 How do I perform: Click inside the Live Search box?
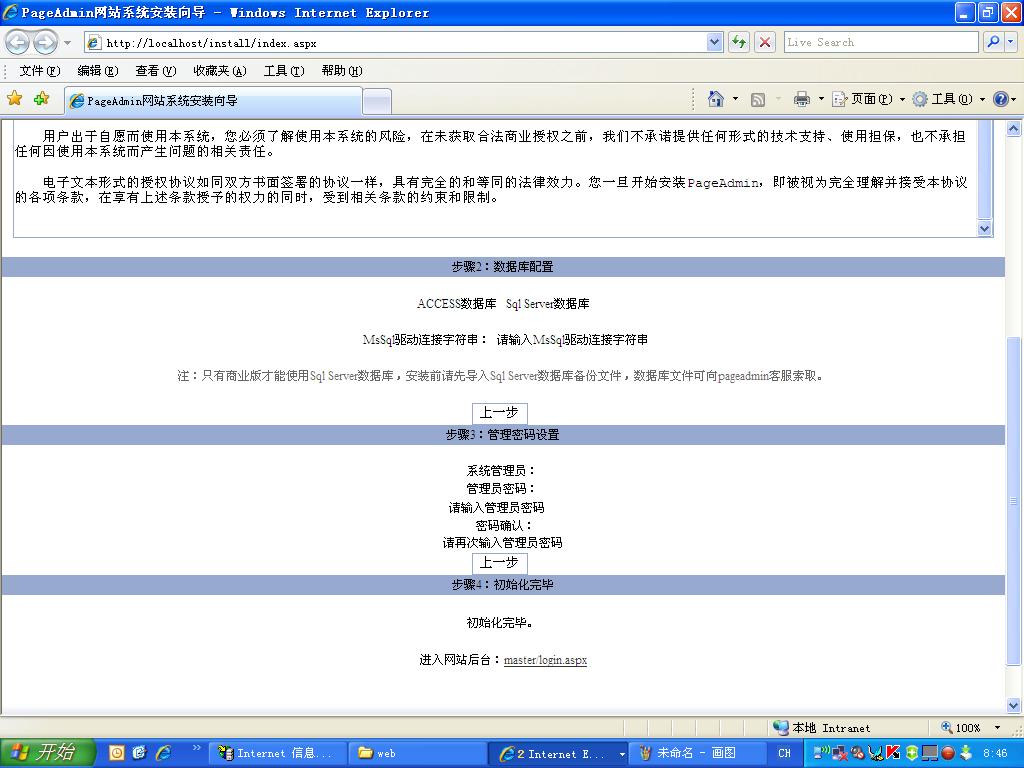point(881,42)
